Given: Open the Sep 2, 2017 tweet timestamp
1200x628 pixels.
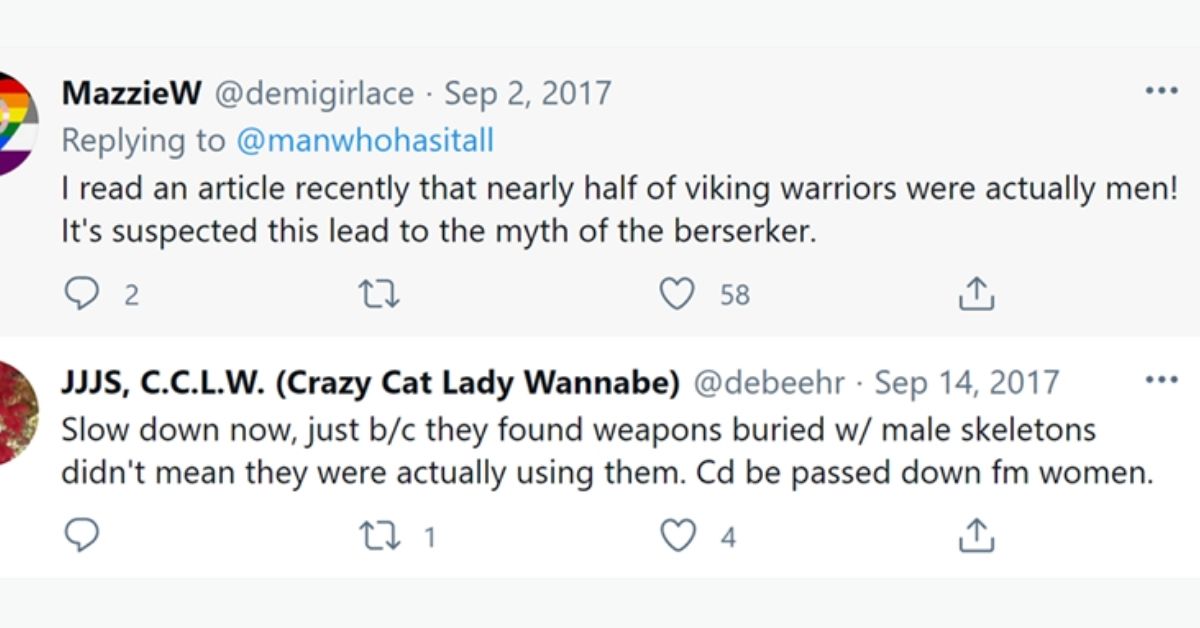Looking at the screenshot, I should tap(527, 94).
